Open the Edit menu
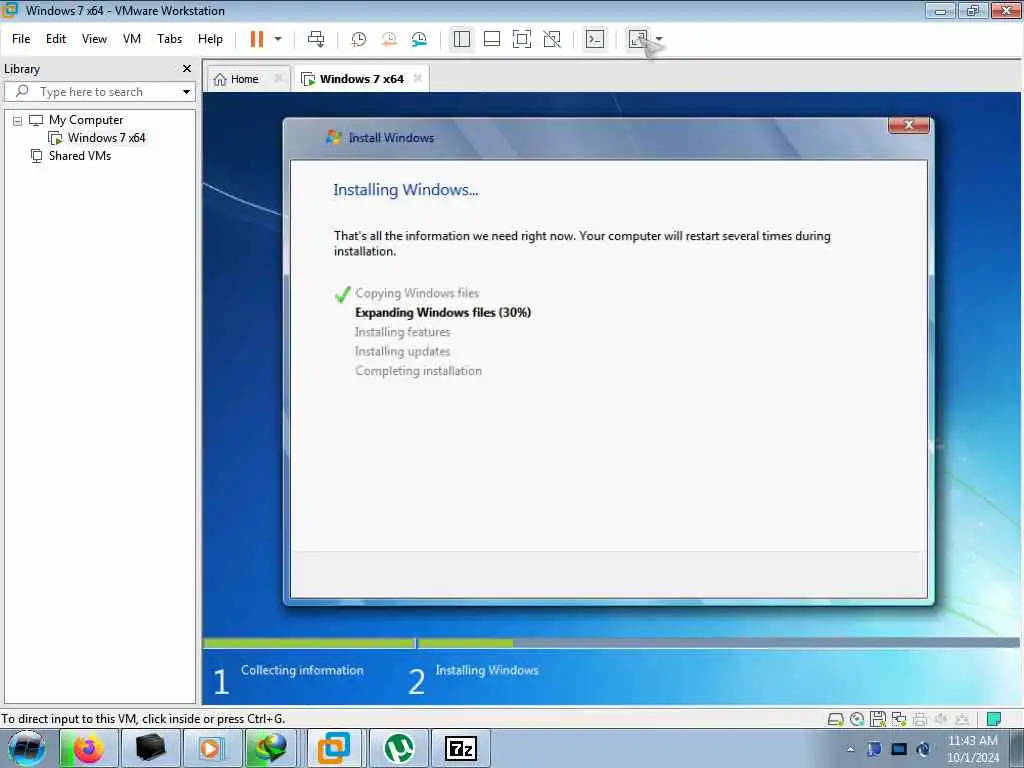The width and height of the screenshot is (1024, 768). click(x=56, y=39)
